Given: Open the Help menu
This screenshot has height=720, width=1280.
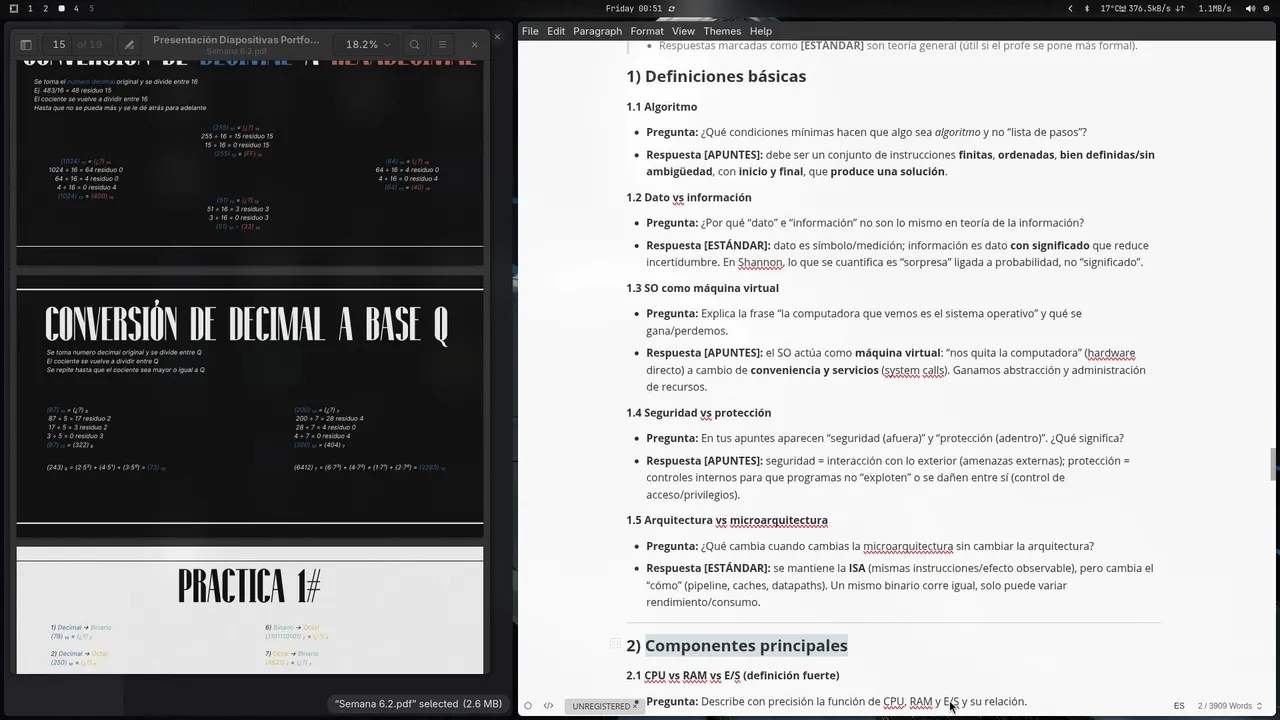Looking at the screenshot, I should point(761,31).
